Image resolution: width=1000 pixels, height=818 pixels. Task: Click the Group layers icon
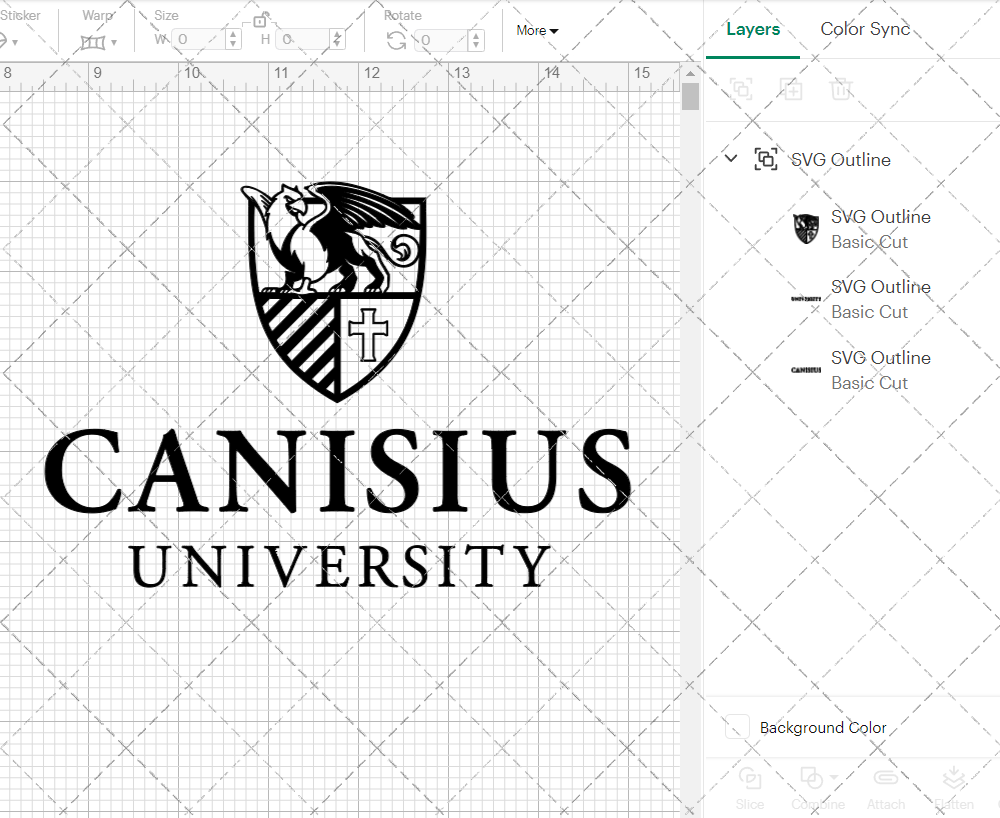pyautogui.click(x=741, y=89)
